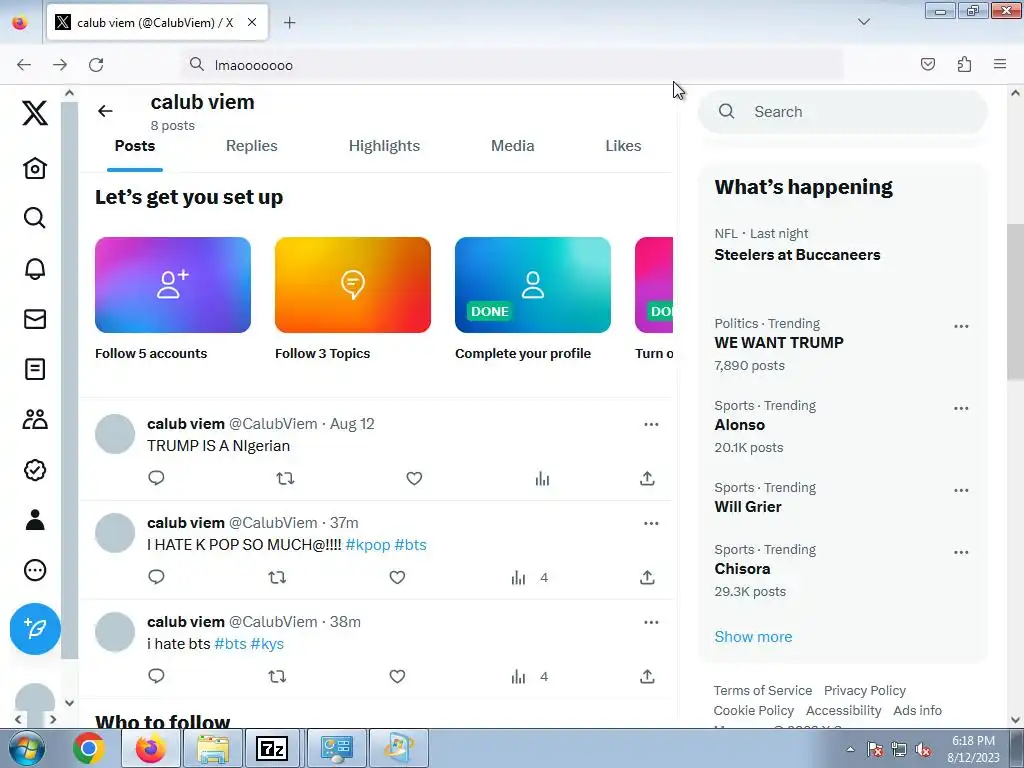Screen dimensions: 1024x768
Task: View analytics of TRUMP IS A NIgerian post
Action: (542, 479)
